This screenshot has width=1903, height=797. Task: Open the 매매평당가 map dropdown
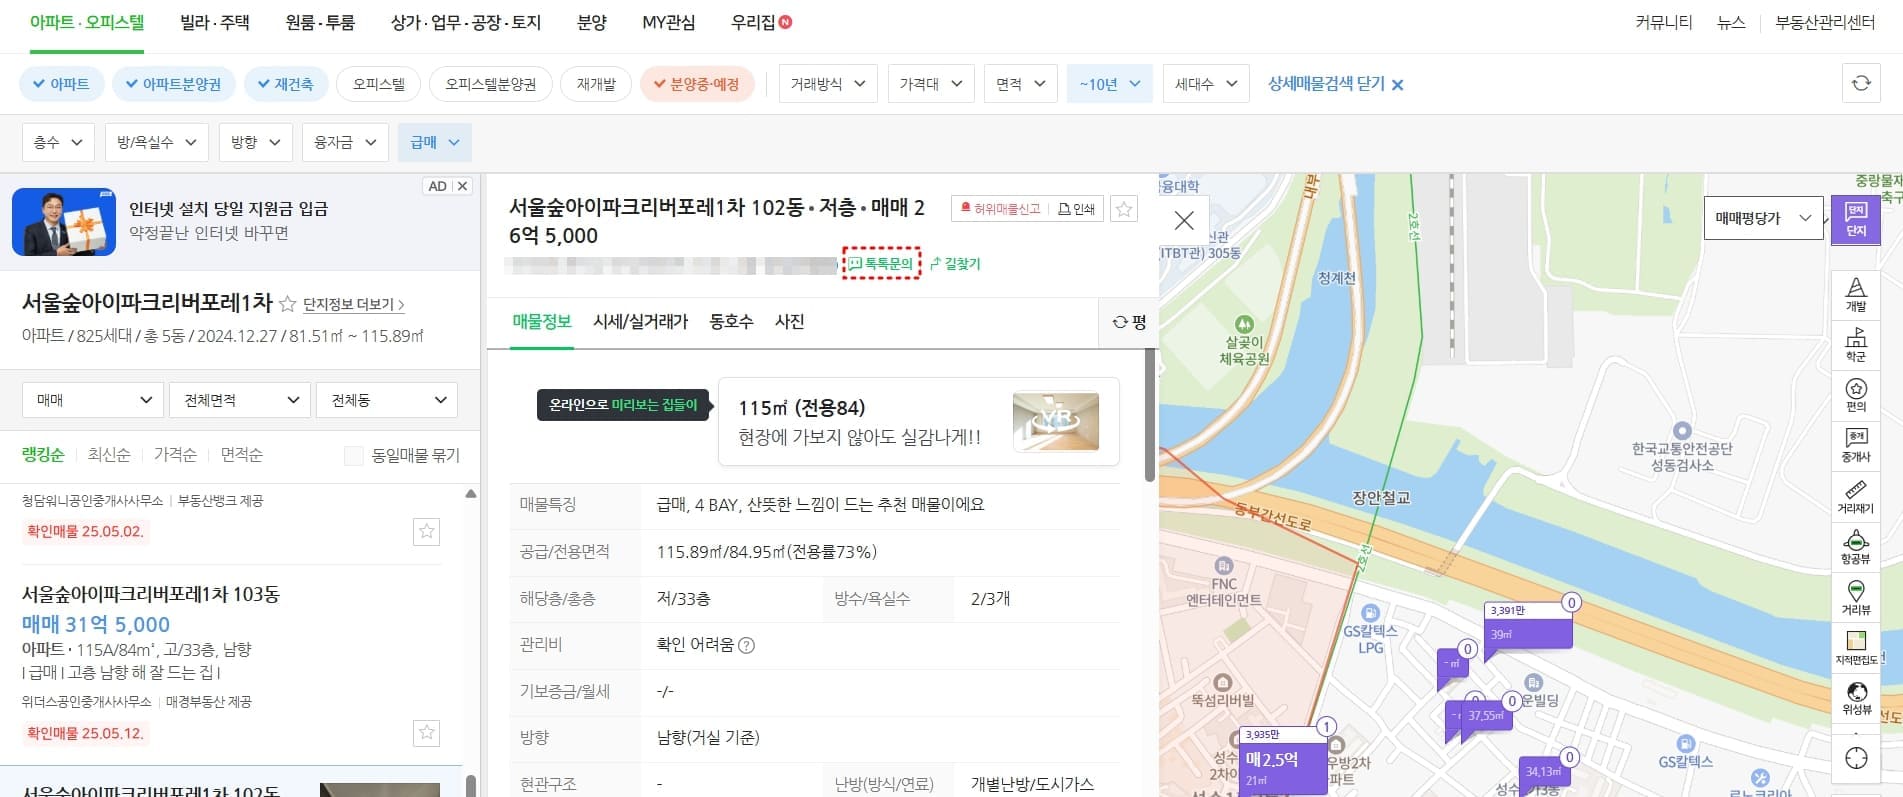point(1763,218)
